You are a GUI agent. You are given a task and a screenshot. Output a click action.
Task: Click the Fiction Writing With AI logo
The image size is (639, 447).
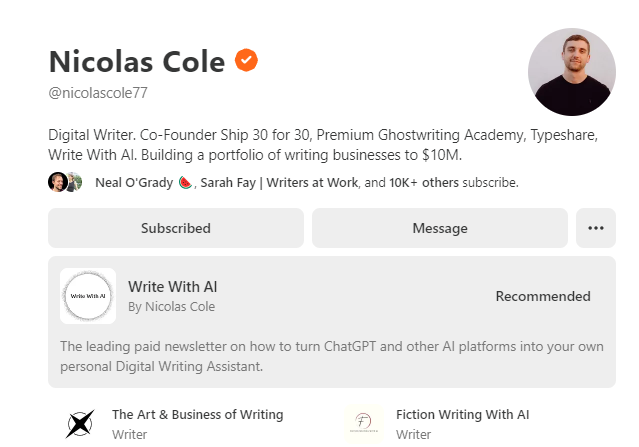click(364, 424)
